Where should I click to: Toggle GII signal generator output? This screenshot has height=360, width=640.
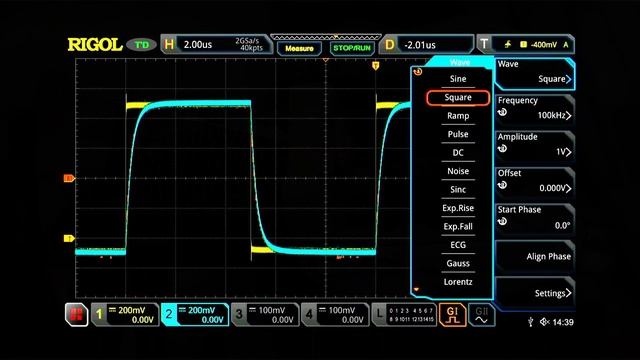[x=482, y=315]
